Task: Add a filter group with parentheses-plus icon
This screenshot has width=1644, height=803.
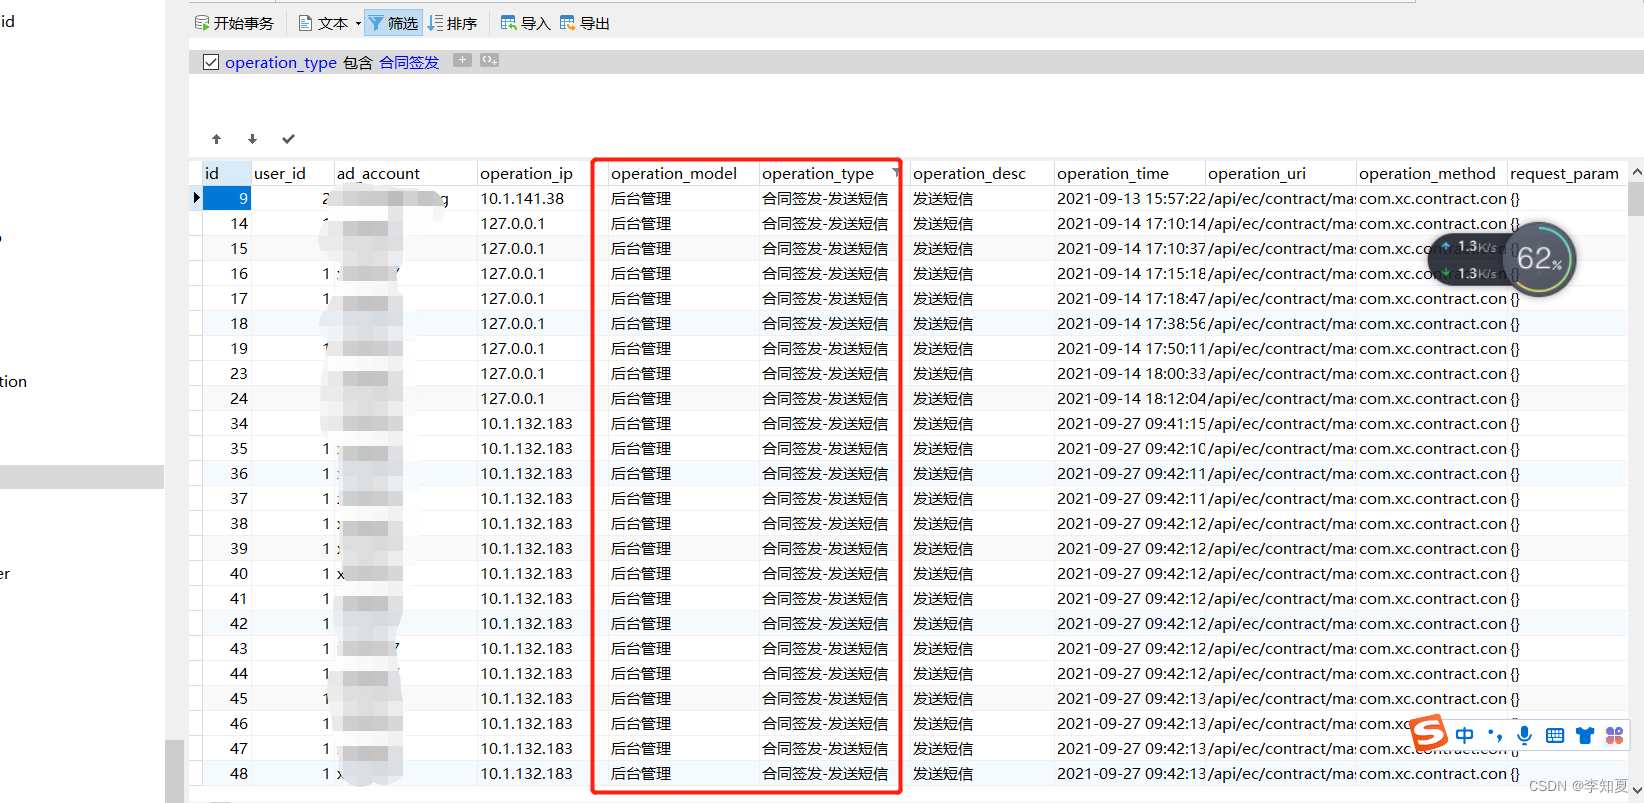Action: point(489,60)
